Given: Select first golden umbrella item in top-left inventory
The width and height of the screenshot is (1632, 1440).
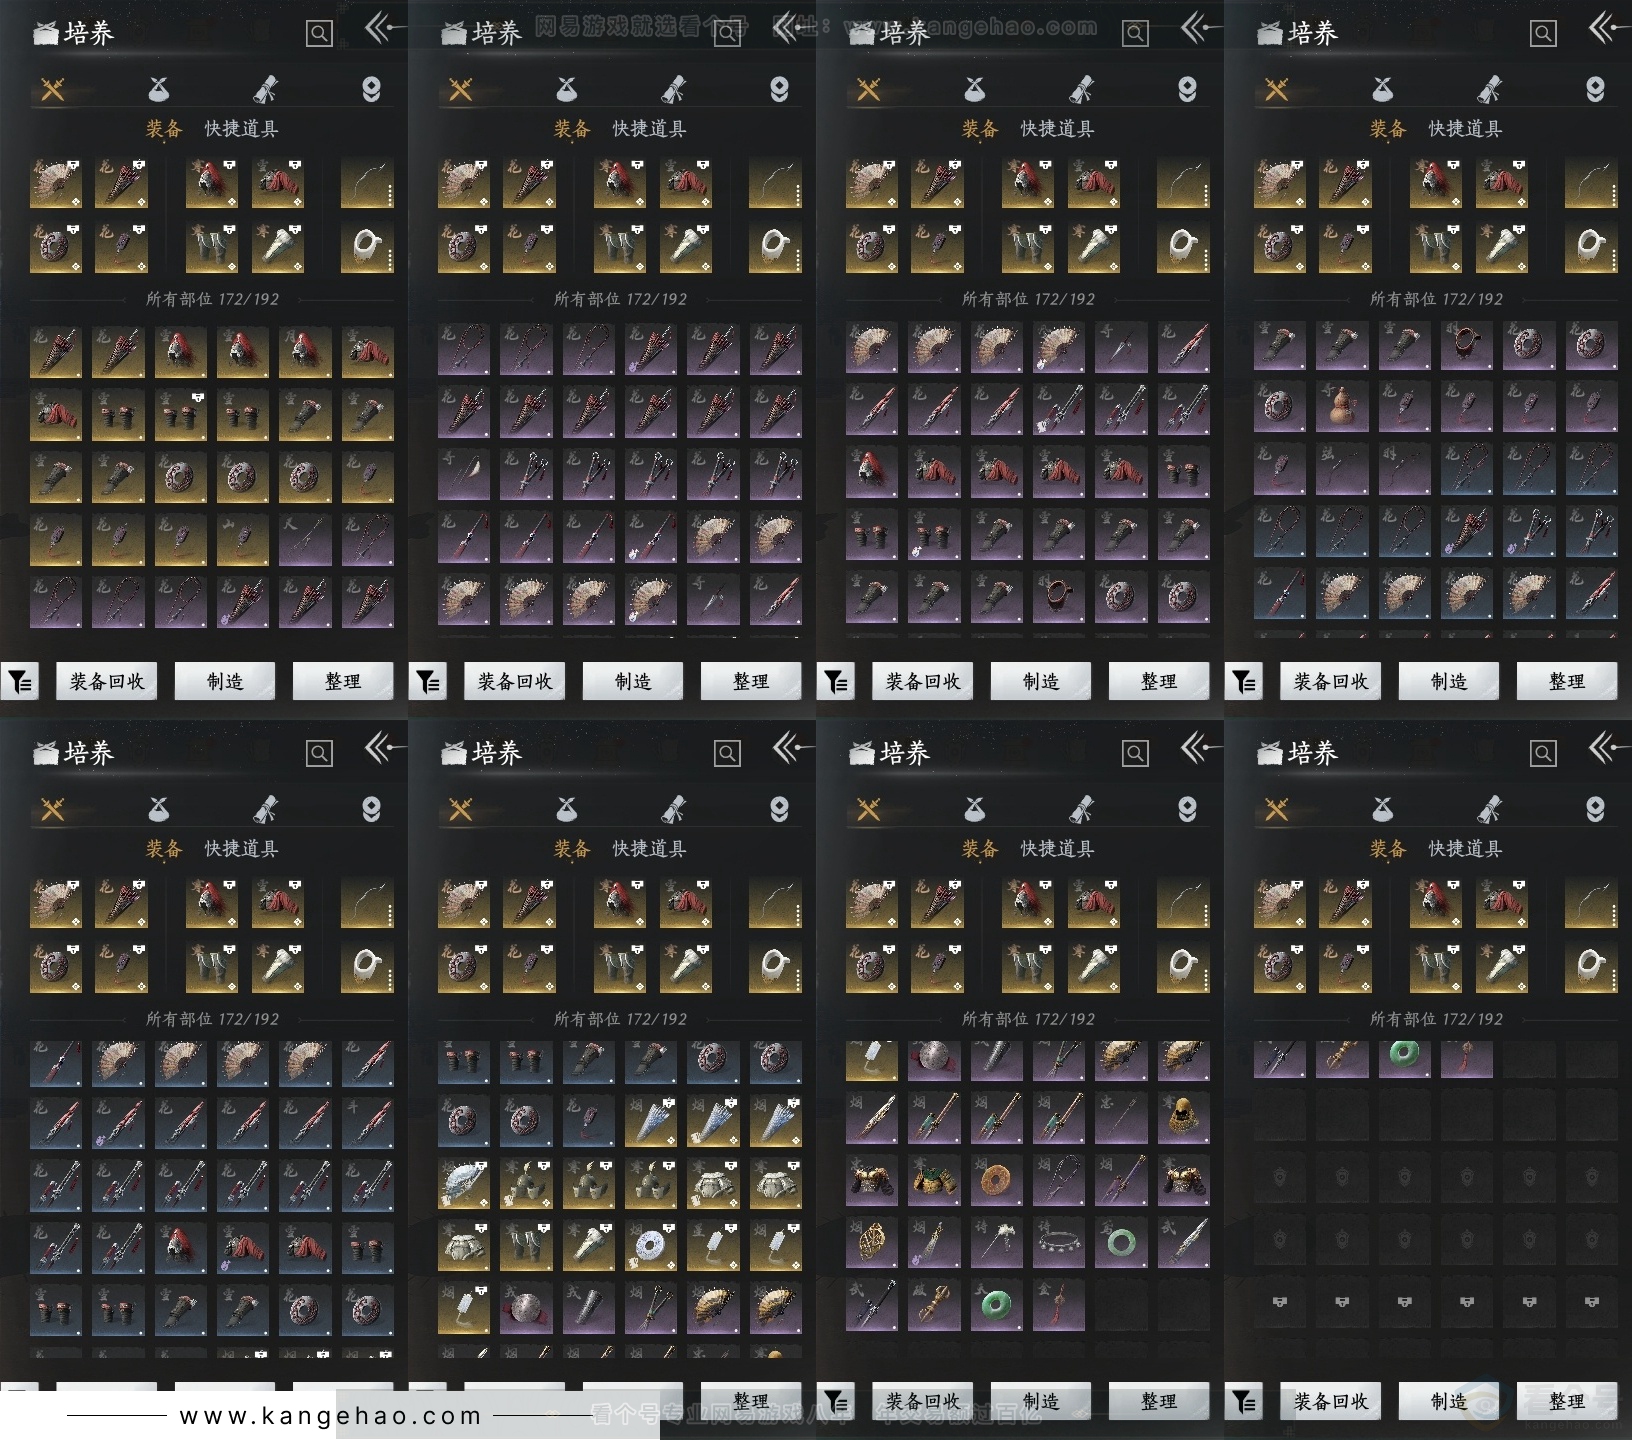Looking at the screenshot, I should tap(56, 352).
